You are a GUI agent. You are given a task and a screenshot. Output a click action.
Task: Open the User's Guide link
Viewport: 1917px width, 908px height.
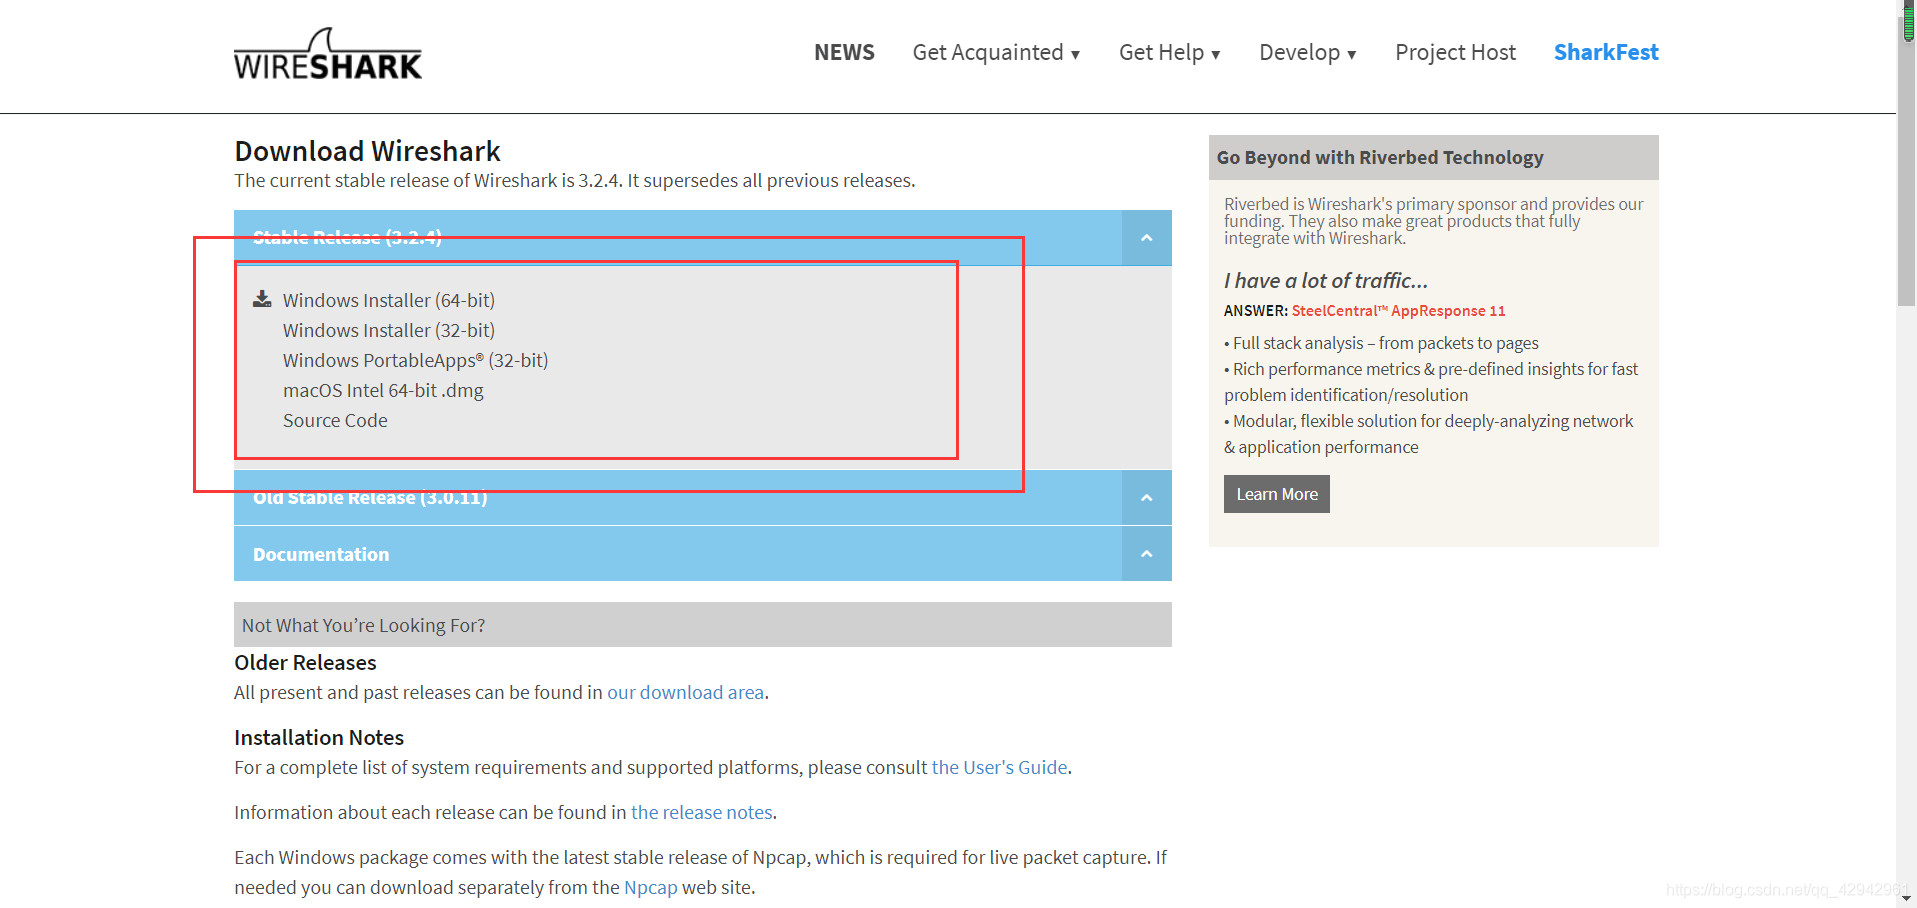click(x=999, y=767)
